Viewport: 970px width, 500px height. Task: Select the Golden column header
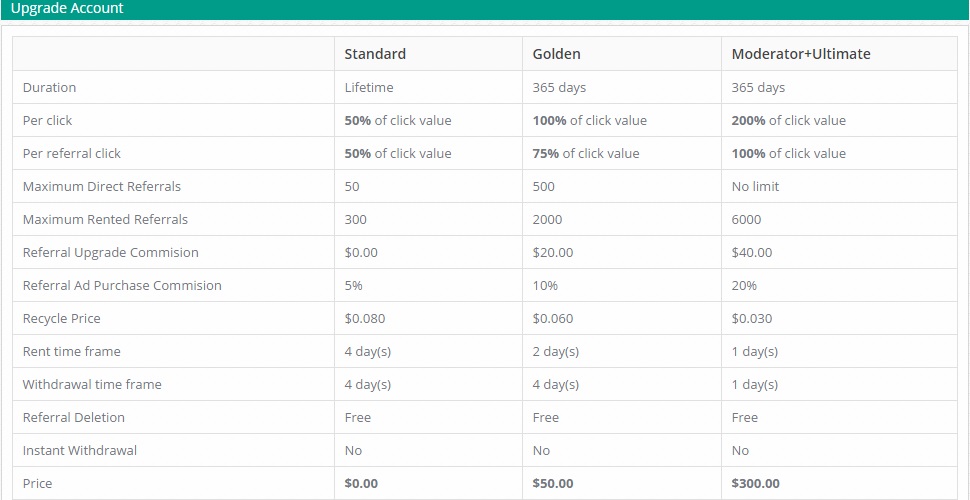point(556,54)
